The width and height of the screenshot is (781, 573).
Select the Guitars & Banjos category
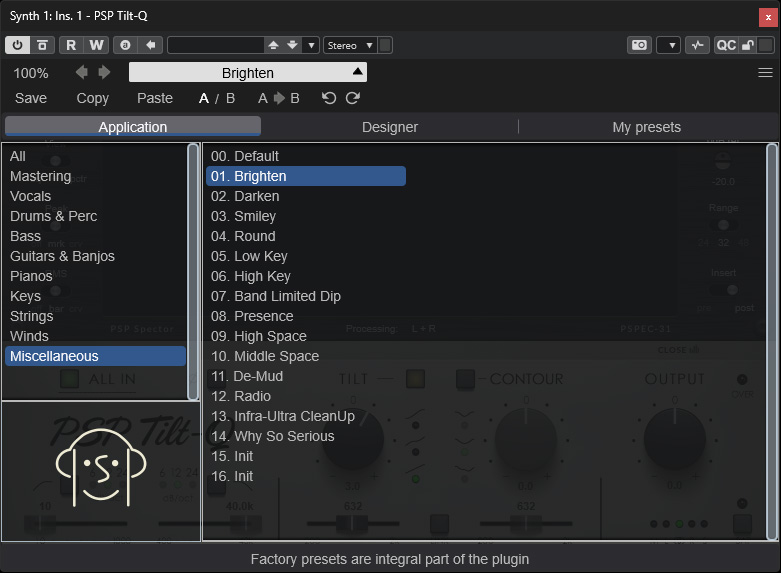pyautogui.click(x=95, y=256)
